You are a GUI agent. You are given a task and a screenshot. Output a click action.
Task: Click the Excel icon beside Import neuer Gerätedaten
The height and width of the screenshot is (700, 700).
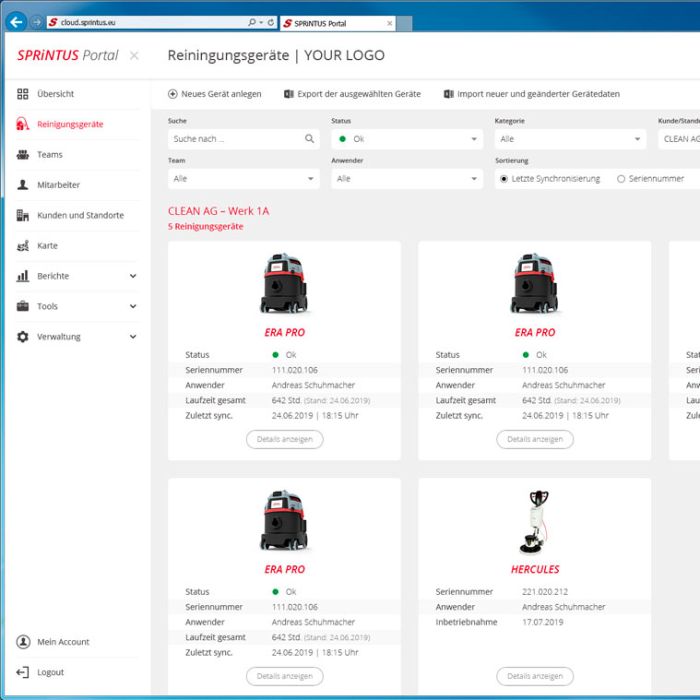point(448,94)
